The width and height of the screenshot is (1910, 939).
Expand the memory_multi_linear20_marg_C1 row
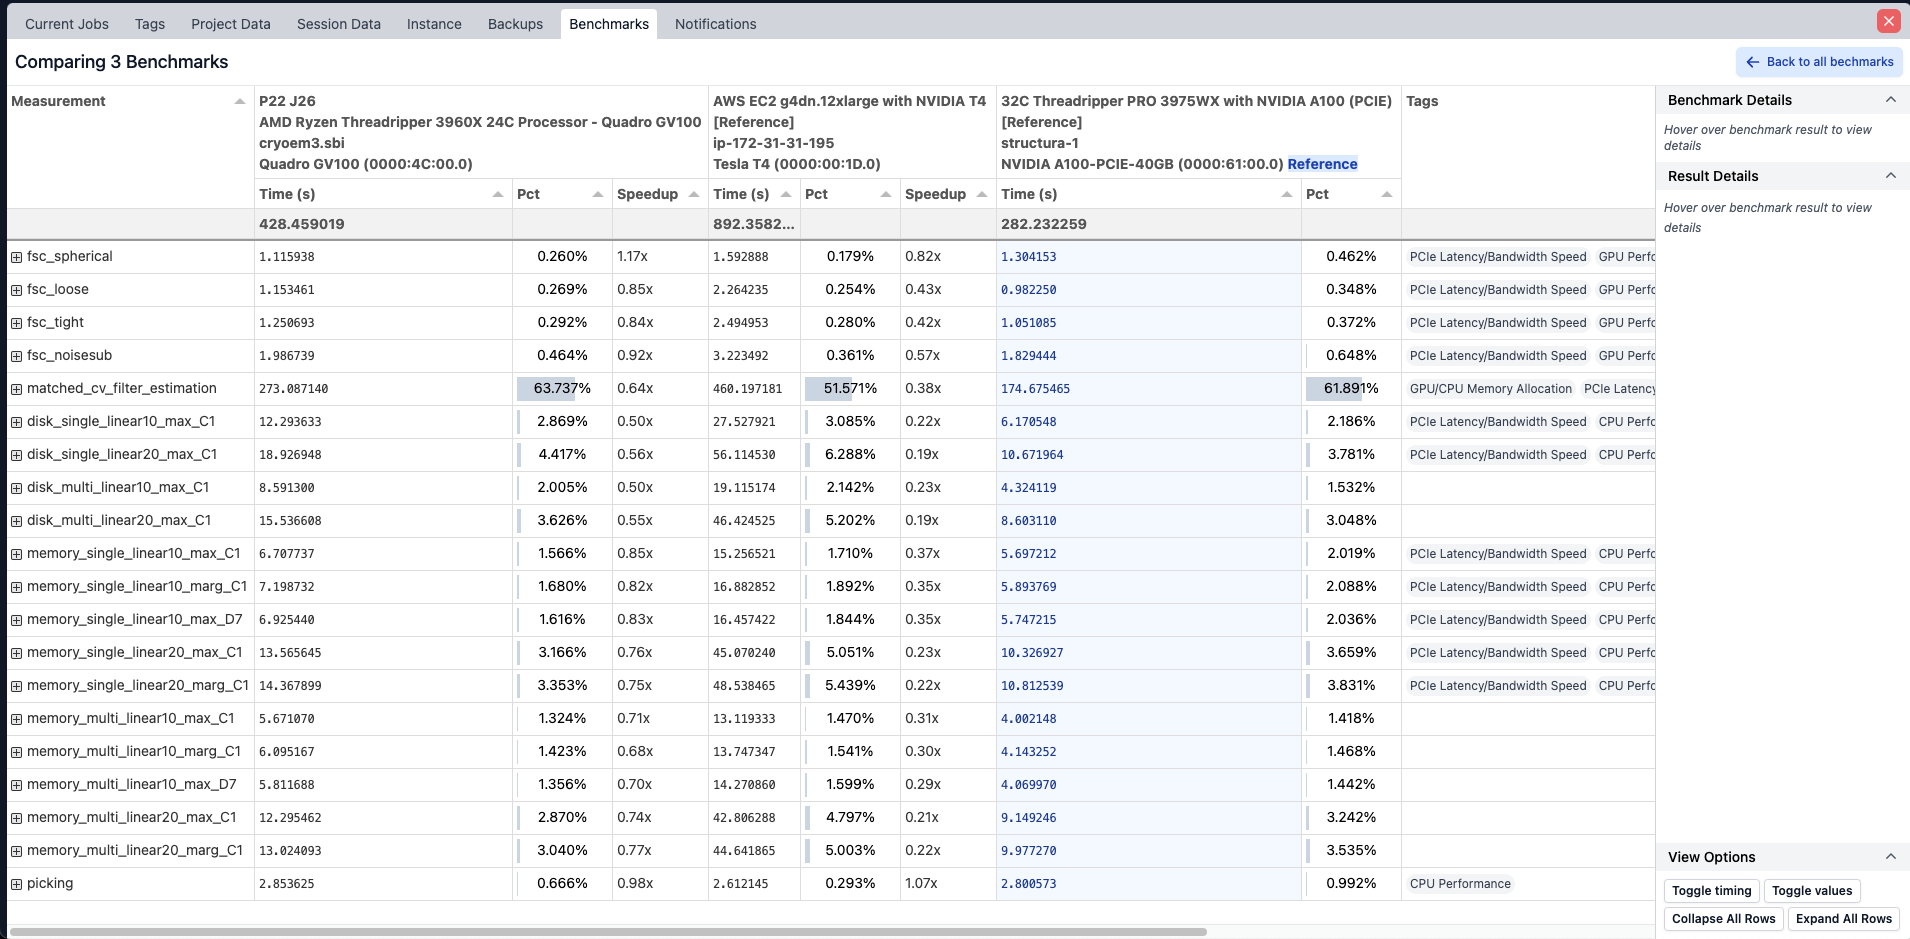[16, 851]
